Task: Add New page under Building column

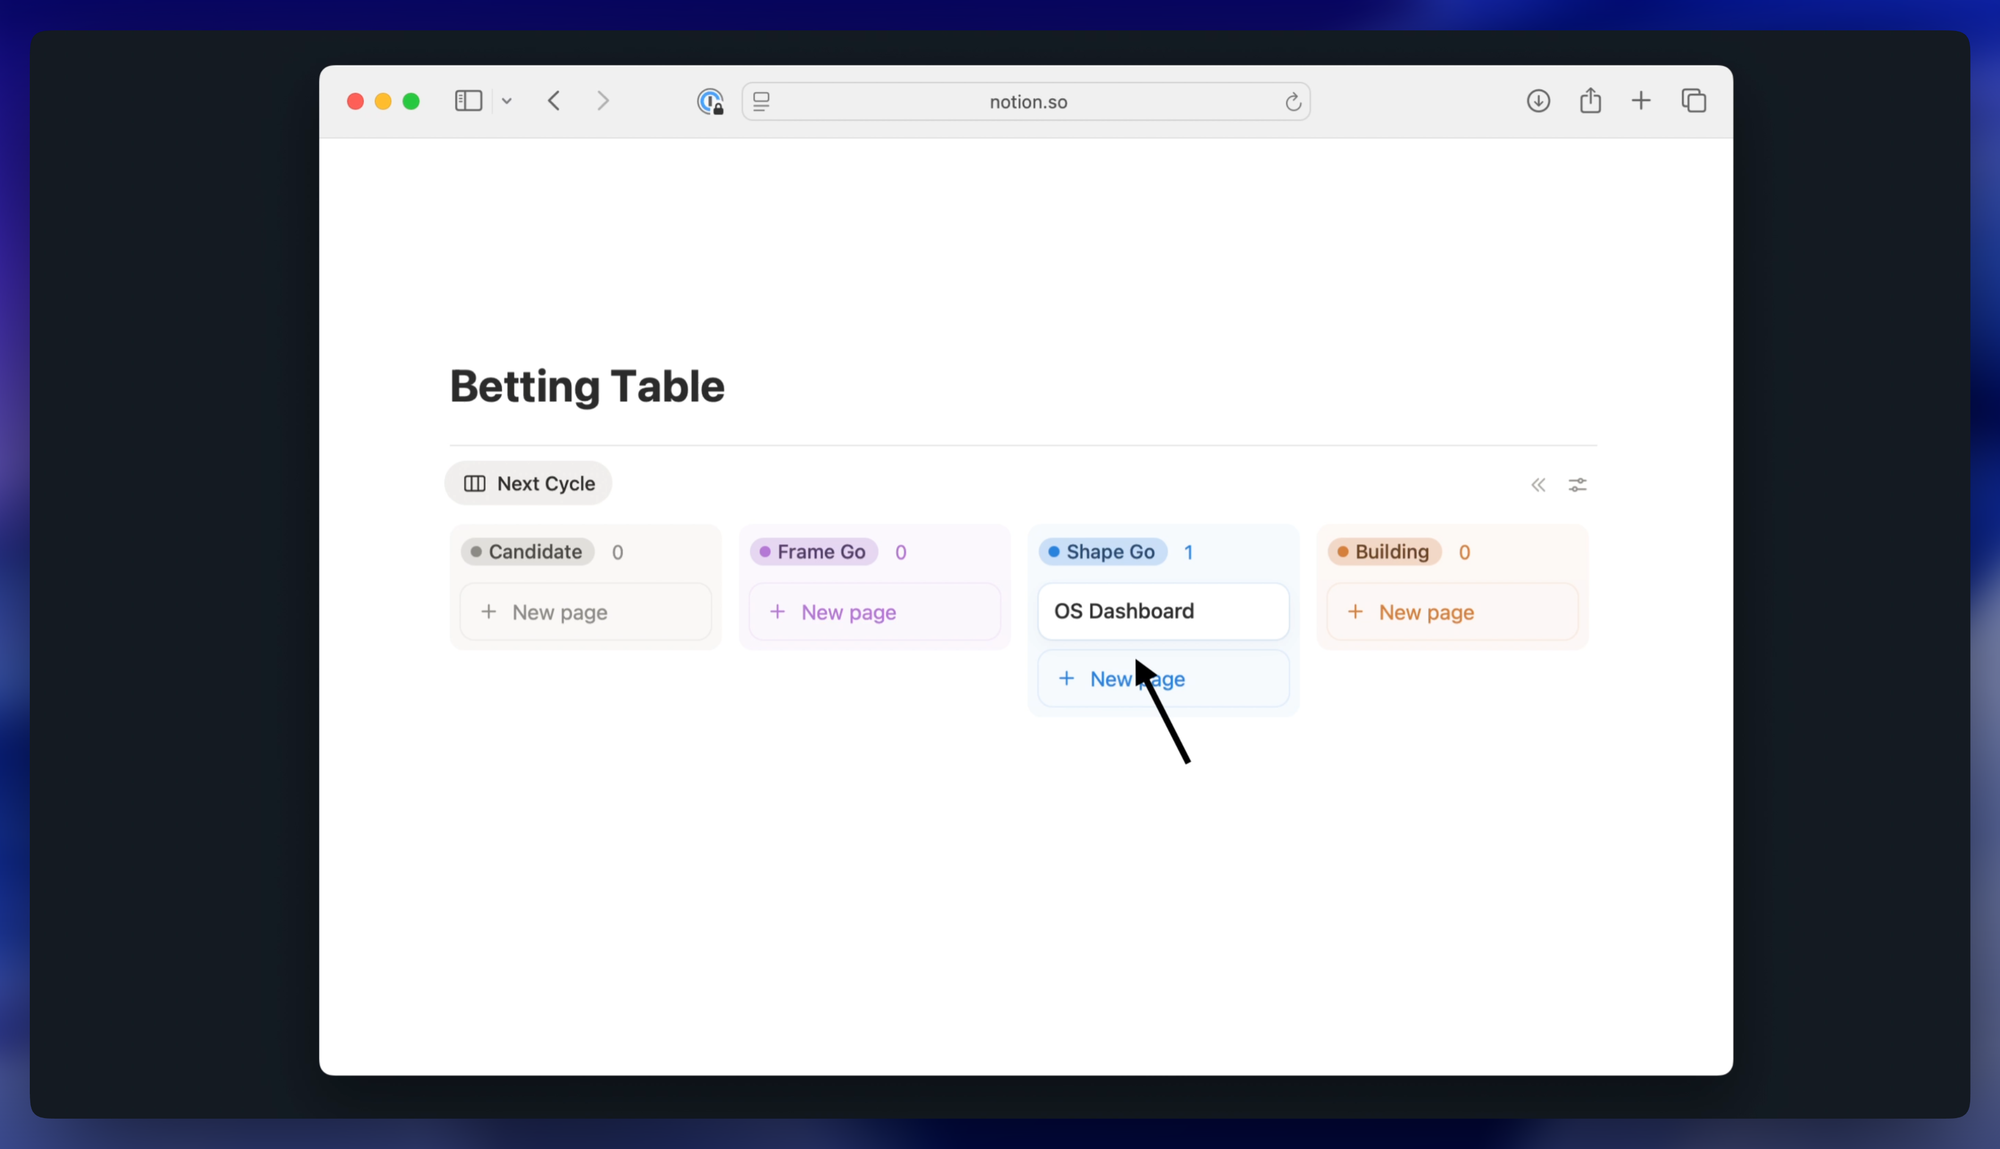Action: click(x=1452, y=612)
